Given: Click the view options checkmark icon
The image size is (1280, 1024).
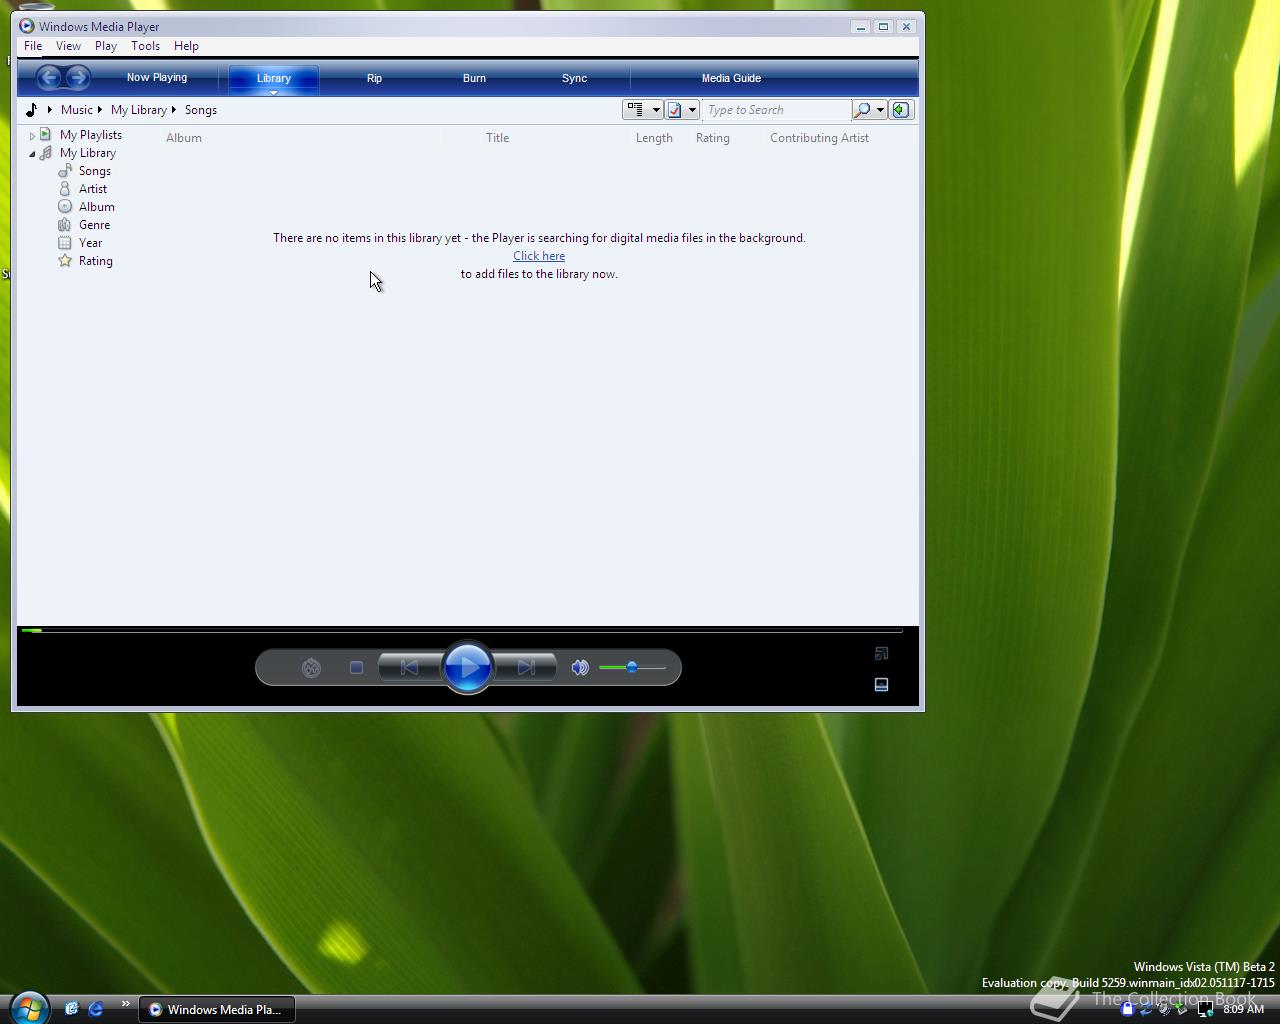Looking at the screenshot, I should pos(675,110).
